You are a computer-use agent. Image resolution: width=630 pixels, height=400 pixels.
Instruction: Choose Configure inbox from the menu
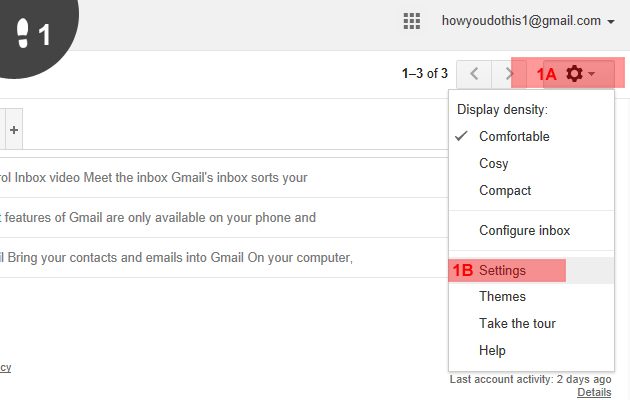[531, 231]
